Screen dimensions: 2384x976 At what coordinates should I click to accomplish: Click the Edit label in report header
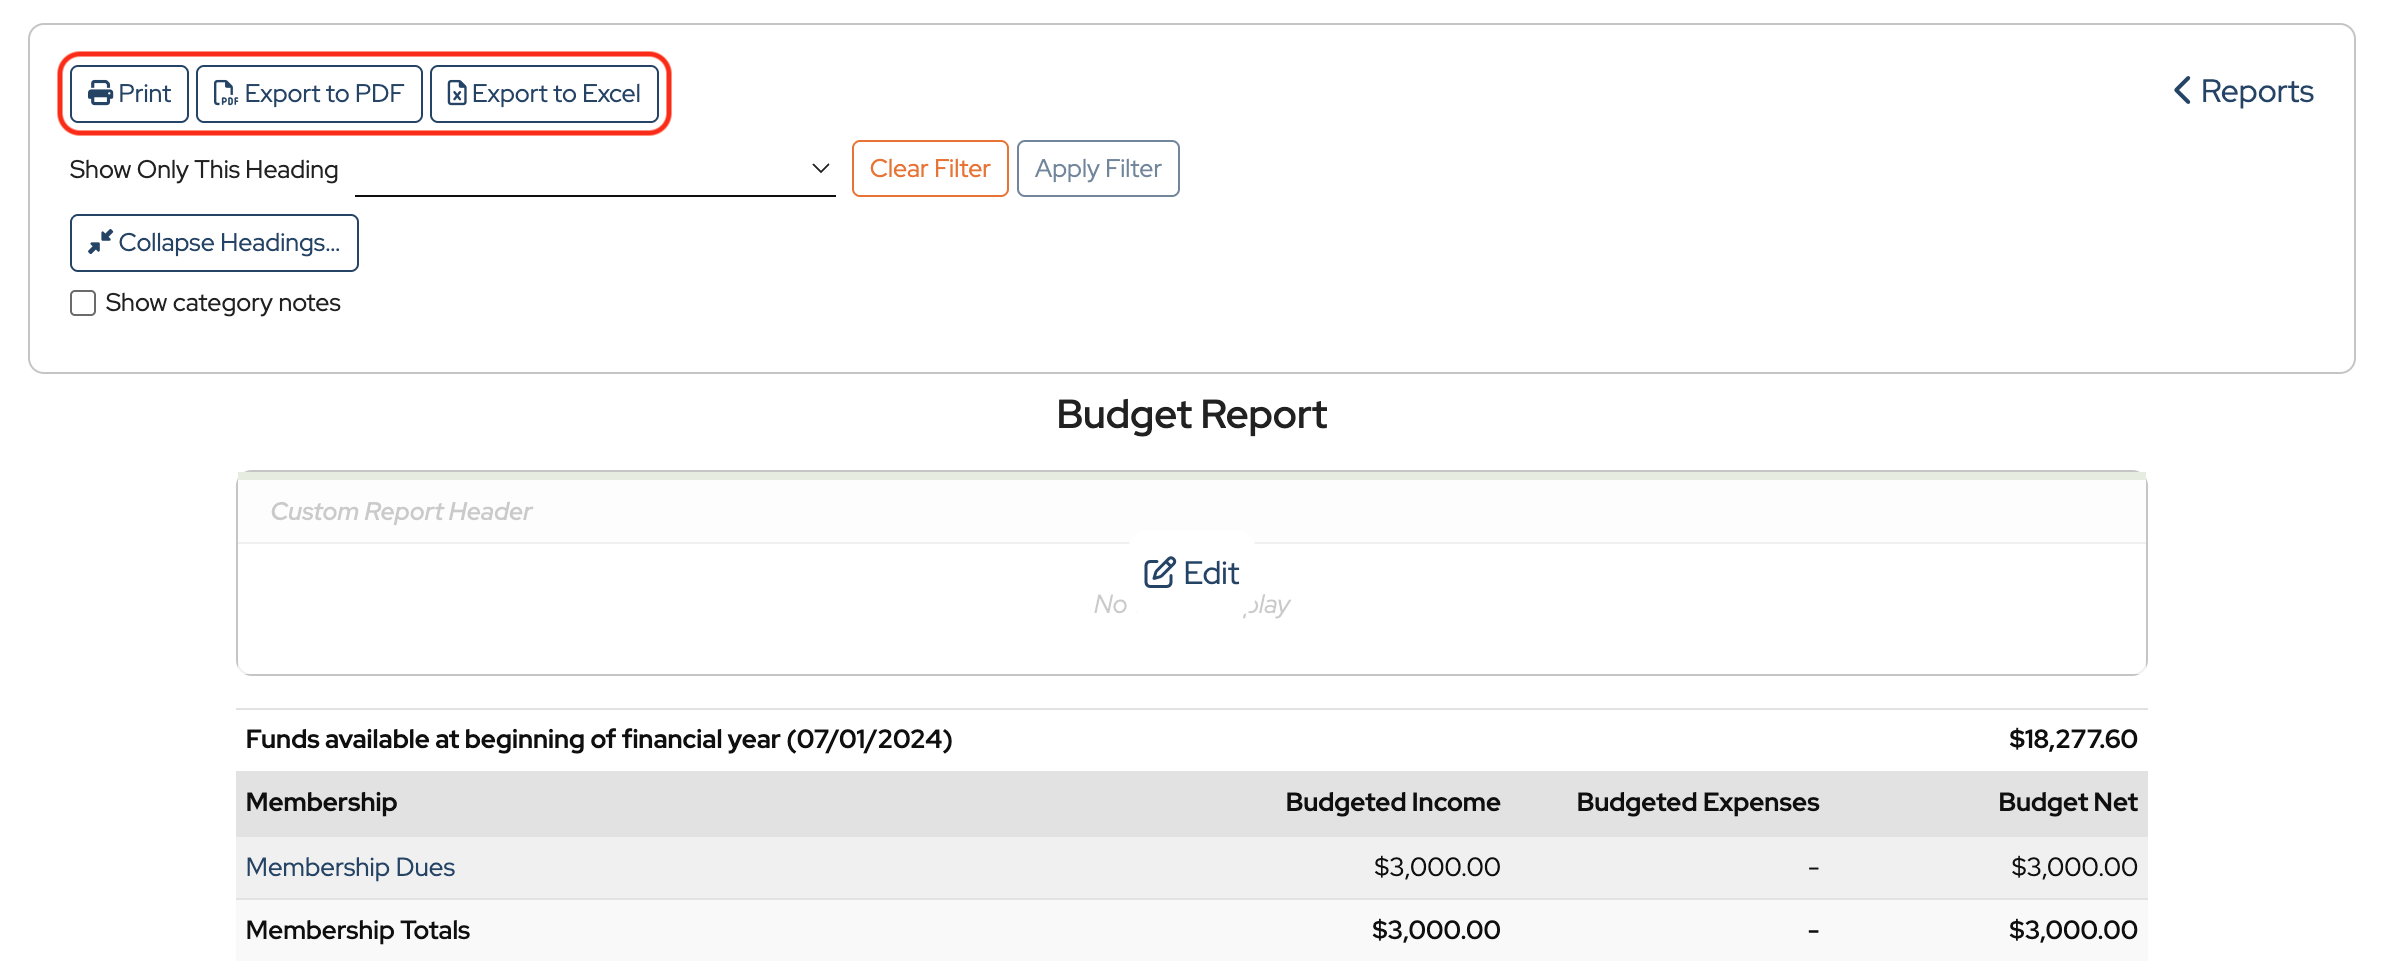pyautogui.click(x=1211, y=573)
